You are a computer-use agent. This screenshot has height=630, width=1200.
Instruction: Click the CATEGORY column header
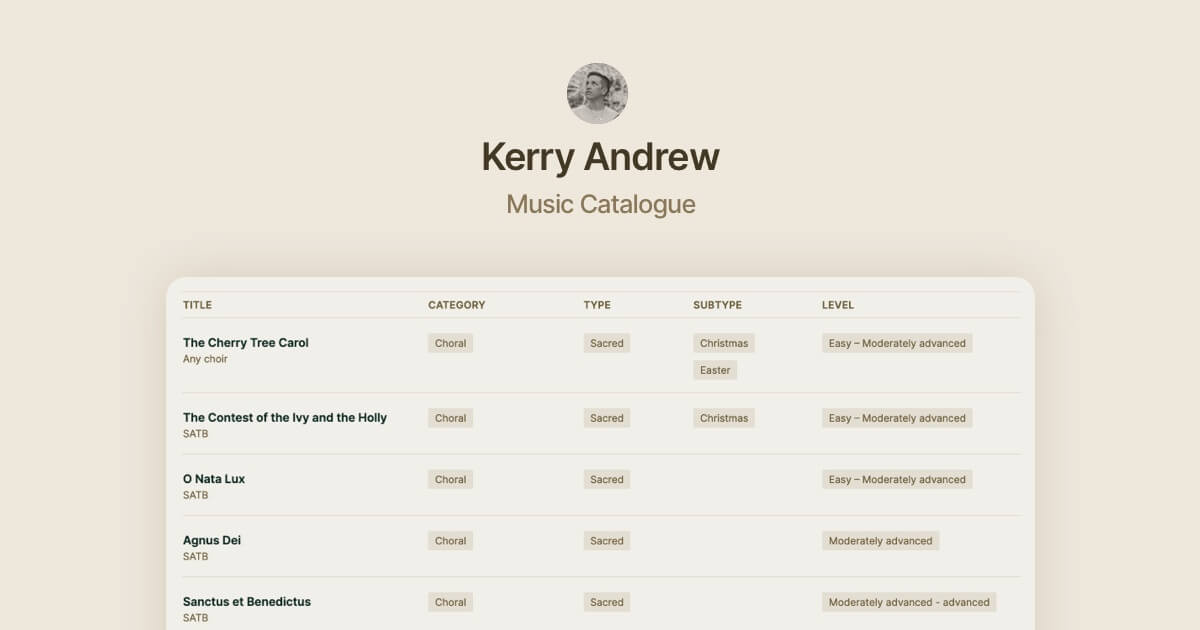click(456, 305)
